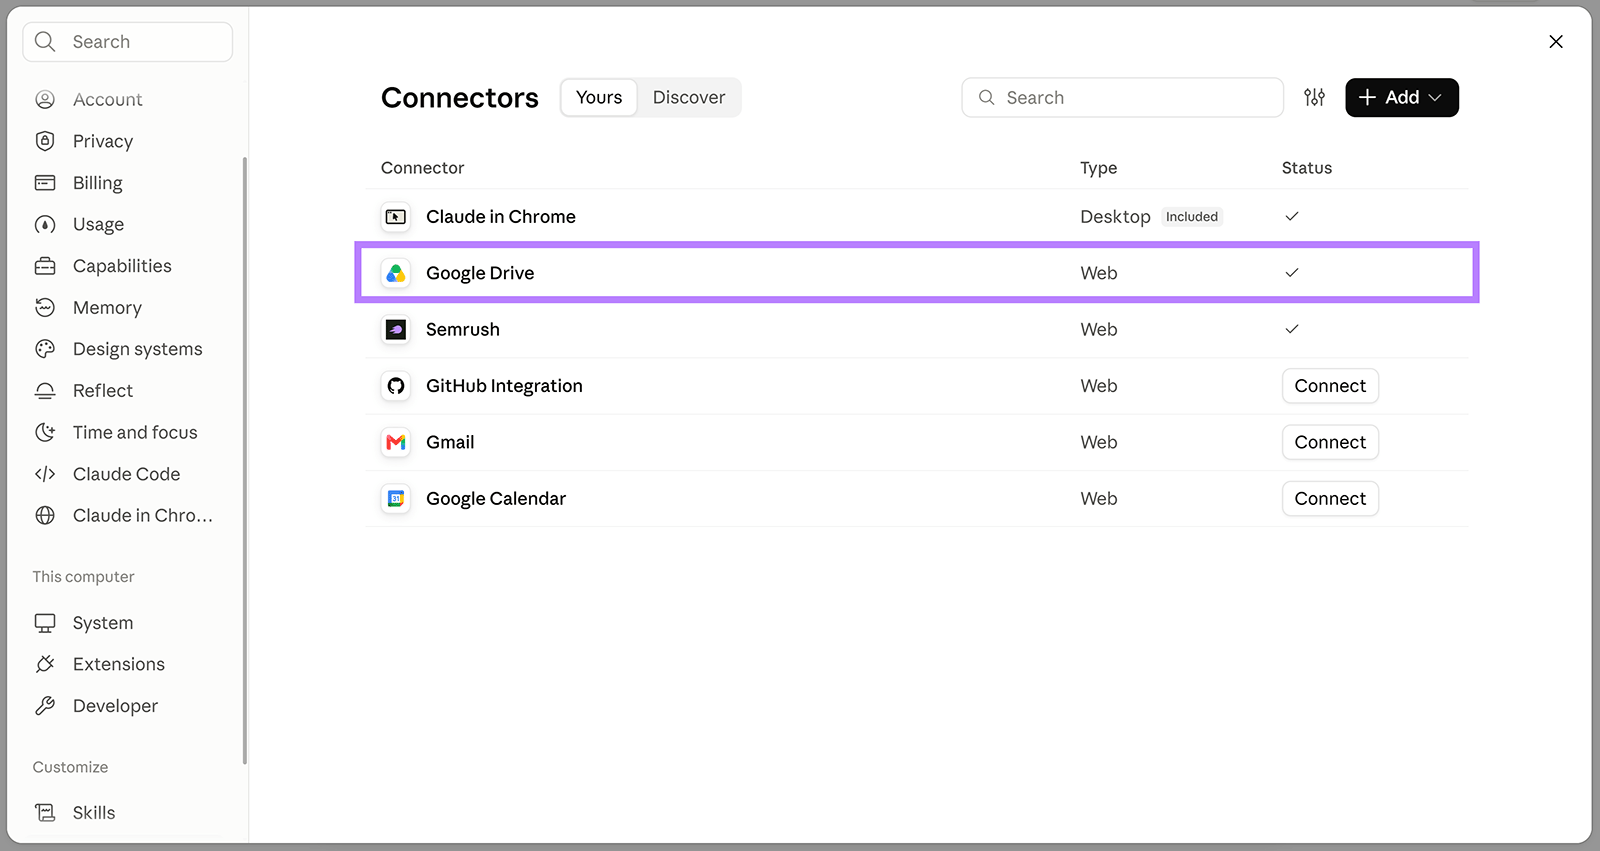Open Extensions section
Image resolution: width=1600 pixels, height=851 pixels.
[x=118, y=664]
